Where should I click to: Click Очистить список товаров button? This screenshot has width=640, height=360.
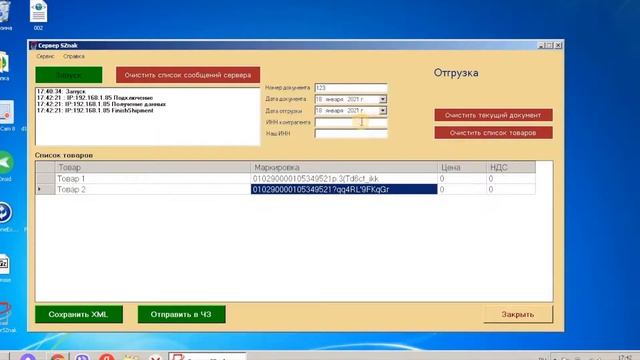click(493, 133)
